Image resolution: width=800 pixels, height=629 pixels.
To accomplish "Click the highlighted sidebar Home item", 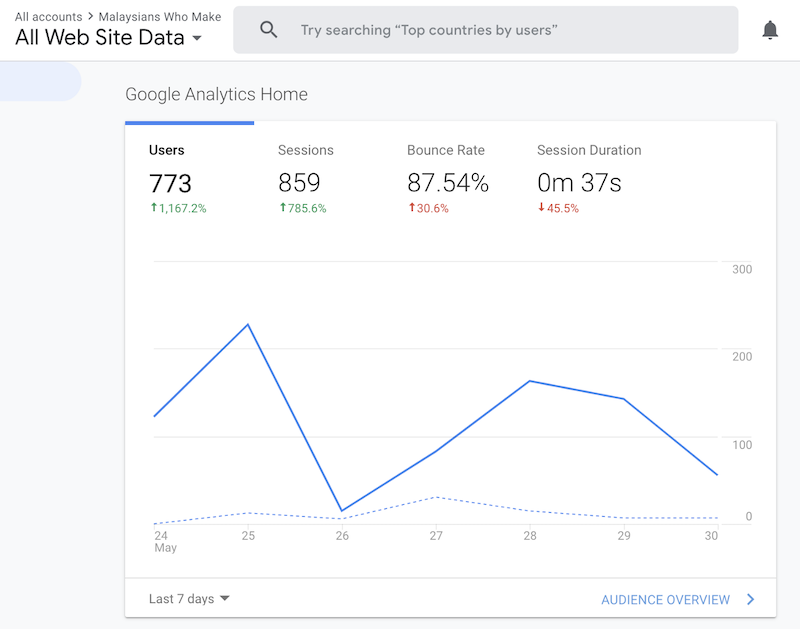I will point(40,81).
